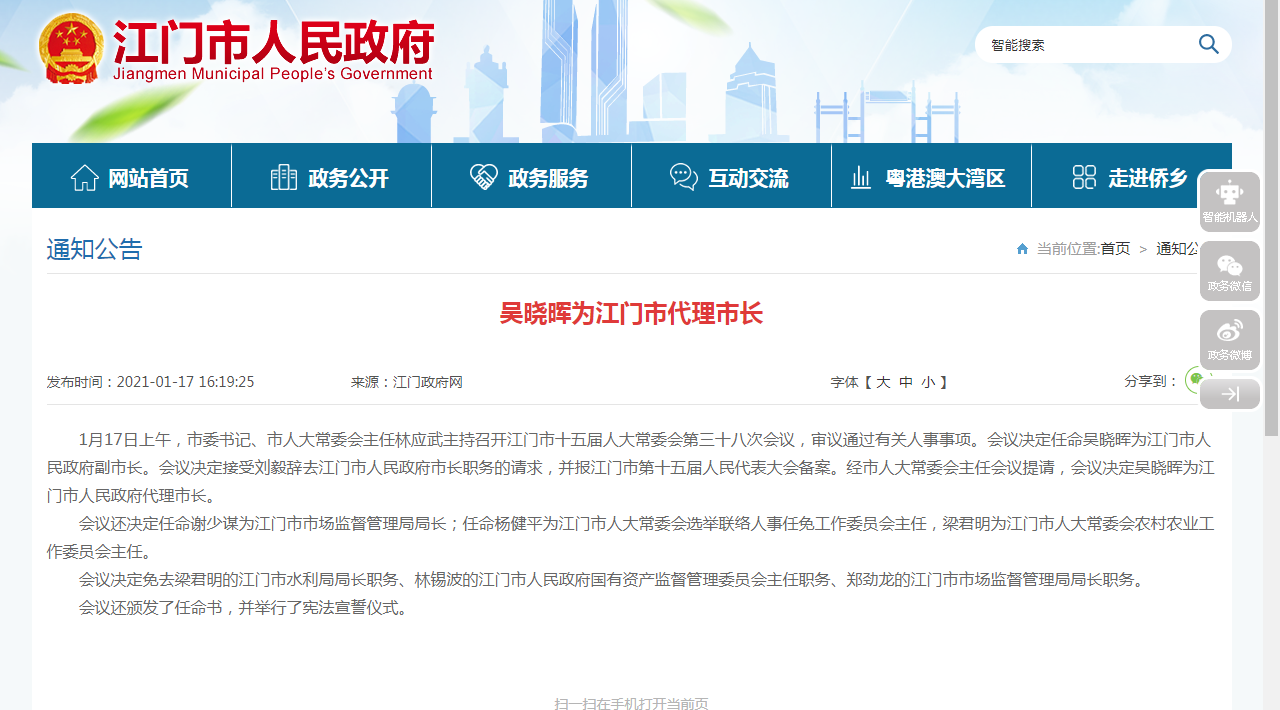
Task: Click the bar-chart icon beside 粤港澳大湾区
Action: coord(861,176)
